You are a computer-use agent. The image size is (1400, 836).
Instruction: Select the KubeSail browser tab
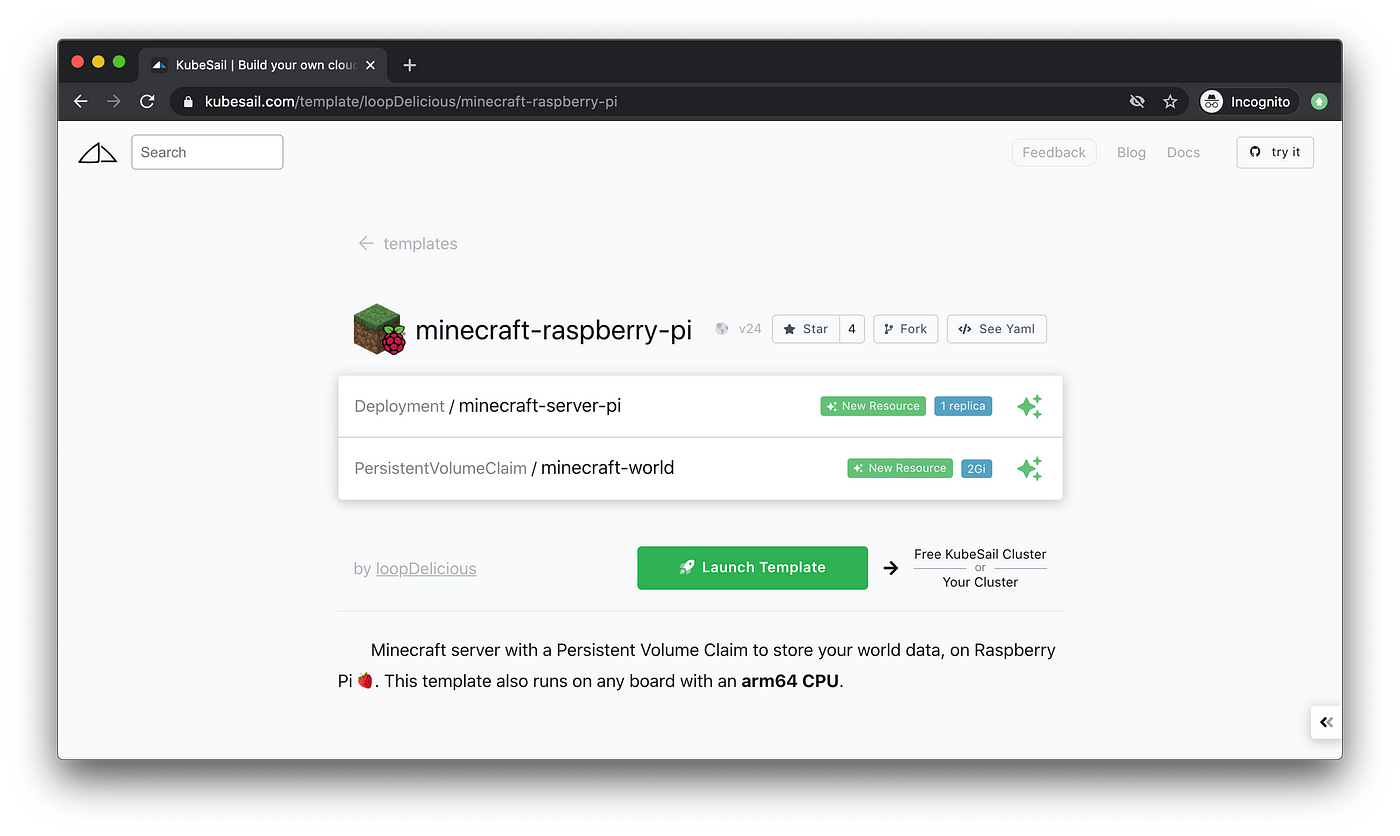point(262,65)
